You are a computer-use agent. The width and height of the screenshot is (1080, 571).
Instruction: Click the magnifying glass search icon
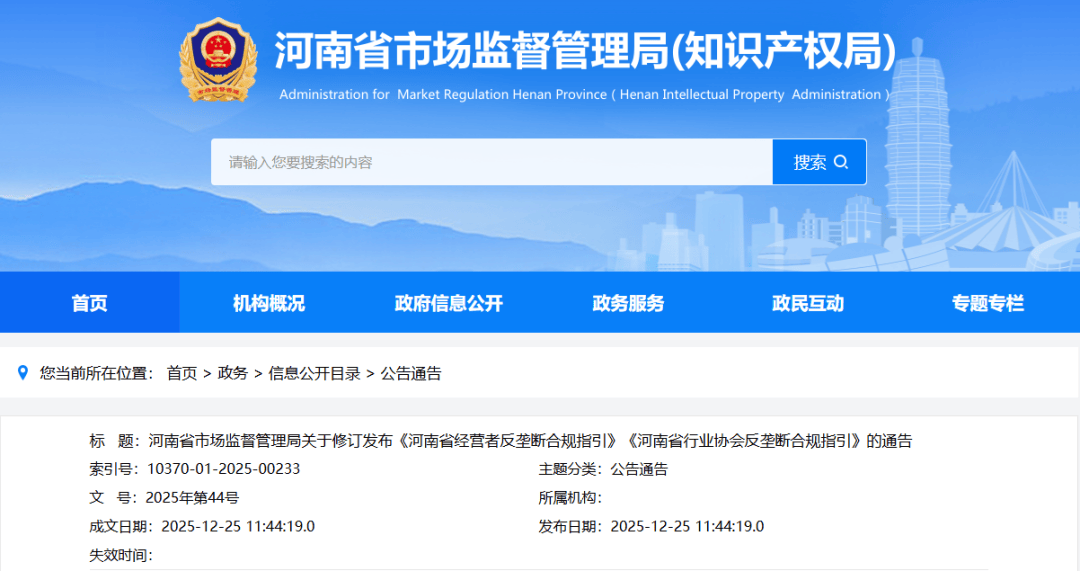(x=841, y=162)
